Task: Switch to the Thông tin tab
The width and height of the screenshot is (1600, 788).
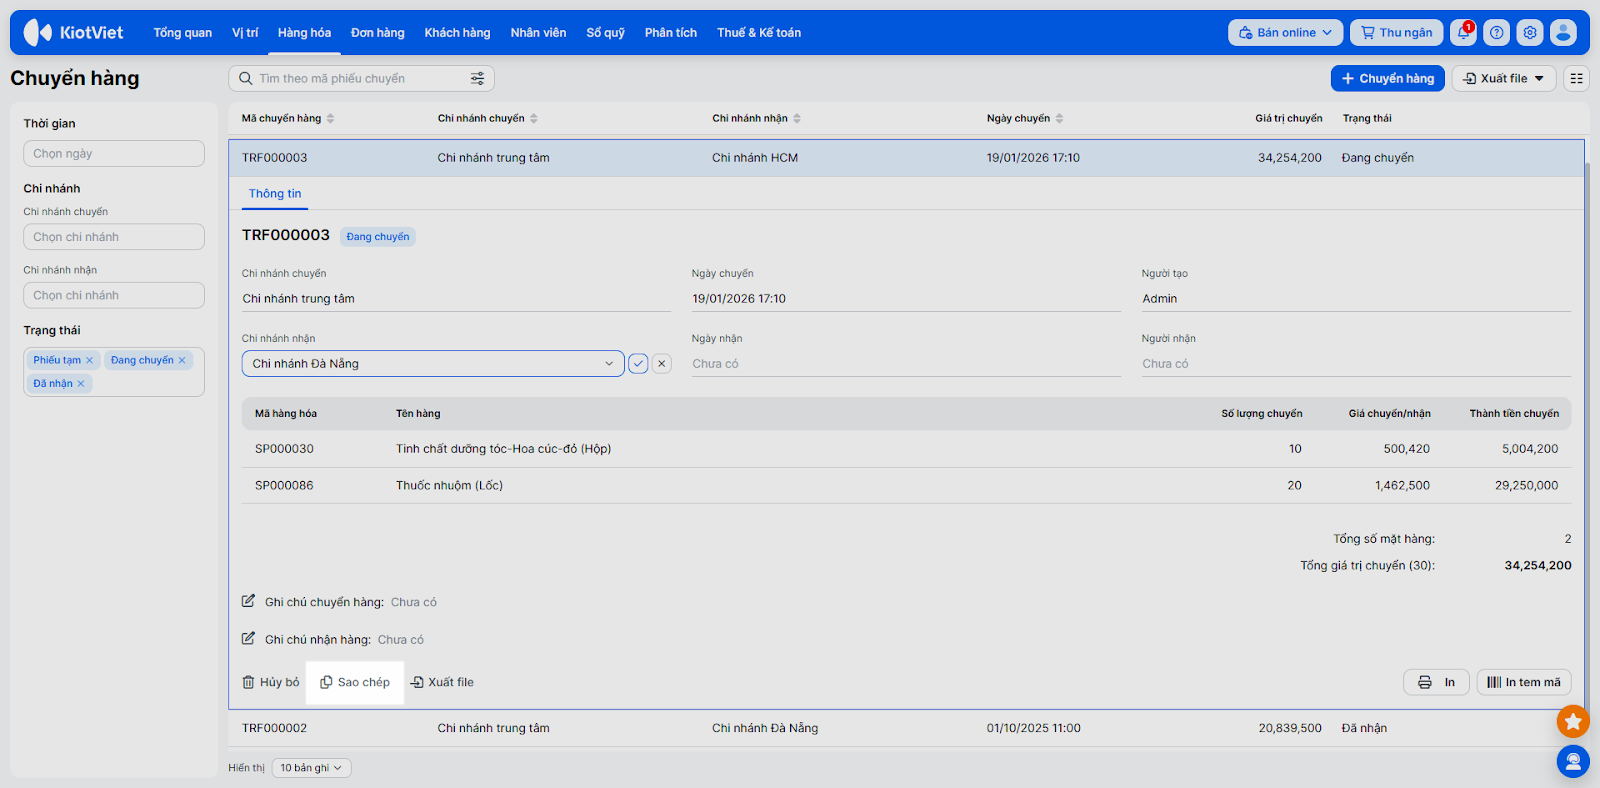Action: coord(275,194)
